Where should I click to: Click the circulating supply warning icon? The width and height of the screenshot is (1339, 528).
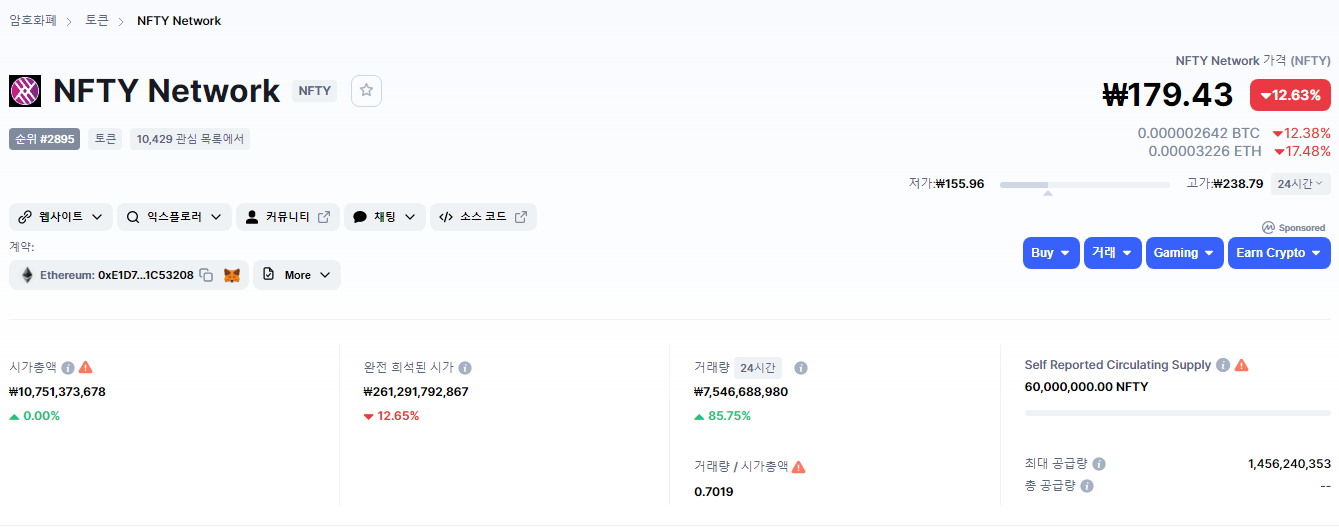pos(1241,365)
